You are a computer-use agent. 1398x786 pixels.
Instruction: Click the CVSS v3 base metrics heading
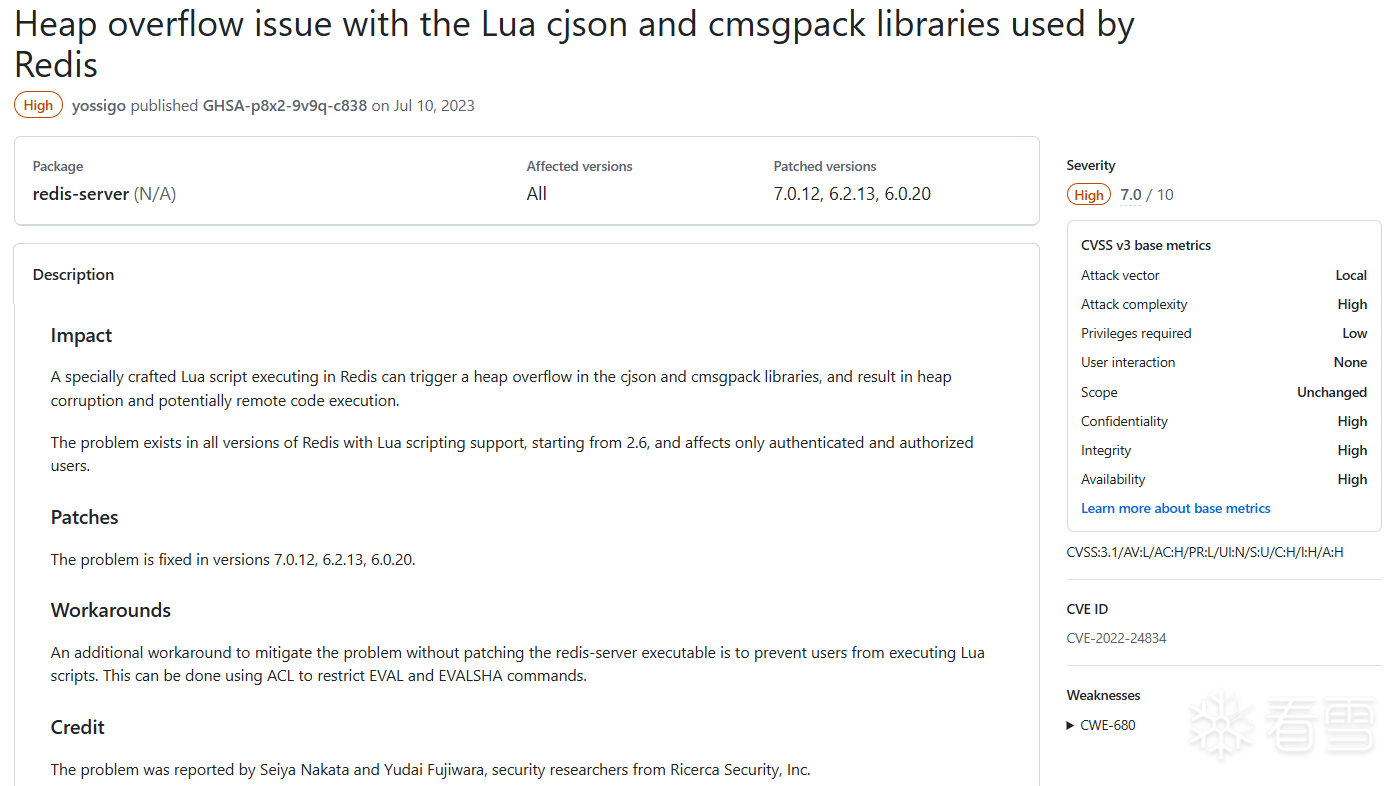[x=1146, y=245]
